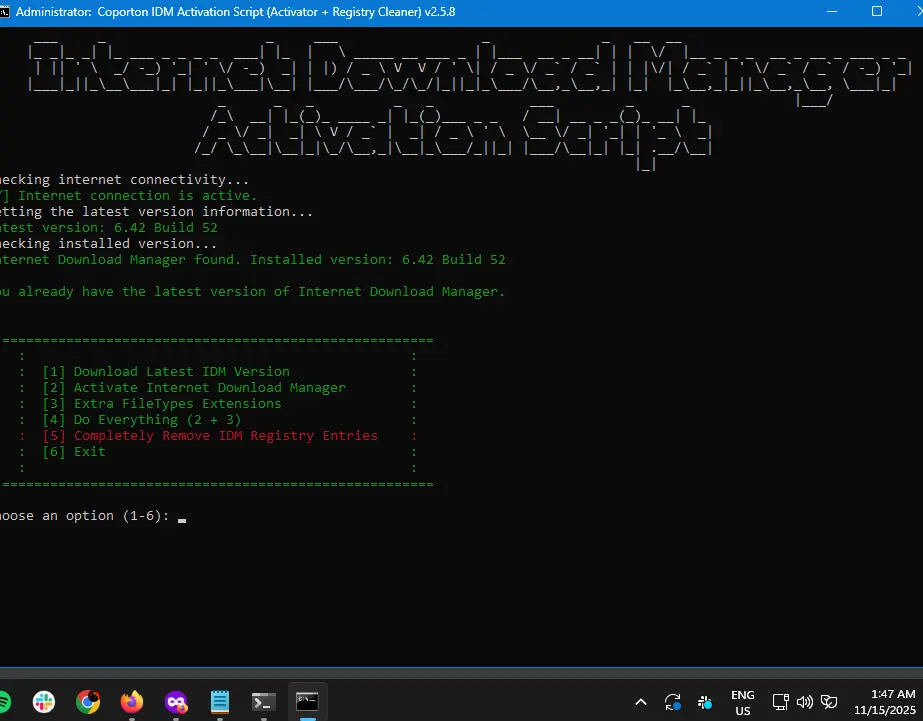Viewport: 923px width, 721px height.
Task: Open the Notepad taskbar icon
Action: 220,702
